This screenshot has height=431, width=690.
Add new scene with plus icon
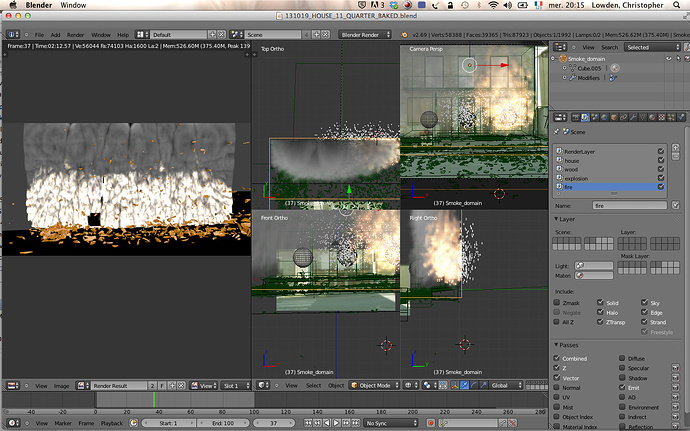(x=316, y=34)
